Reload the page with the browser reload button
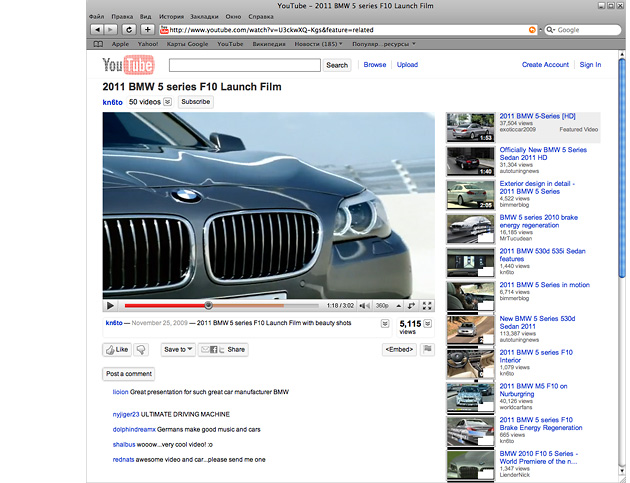This screenshot has height=483, width=630. [129, 30]
